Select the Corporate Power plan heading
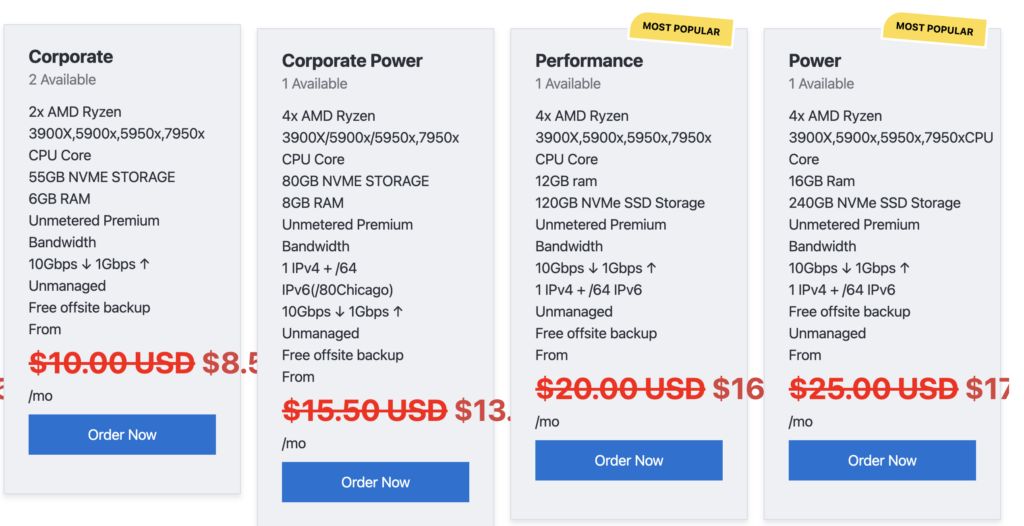 tap(352, 61)
